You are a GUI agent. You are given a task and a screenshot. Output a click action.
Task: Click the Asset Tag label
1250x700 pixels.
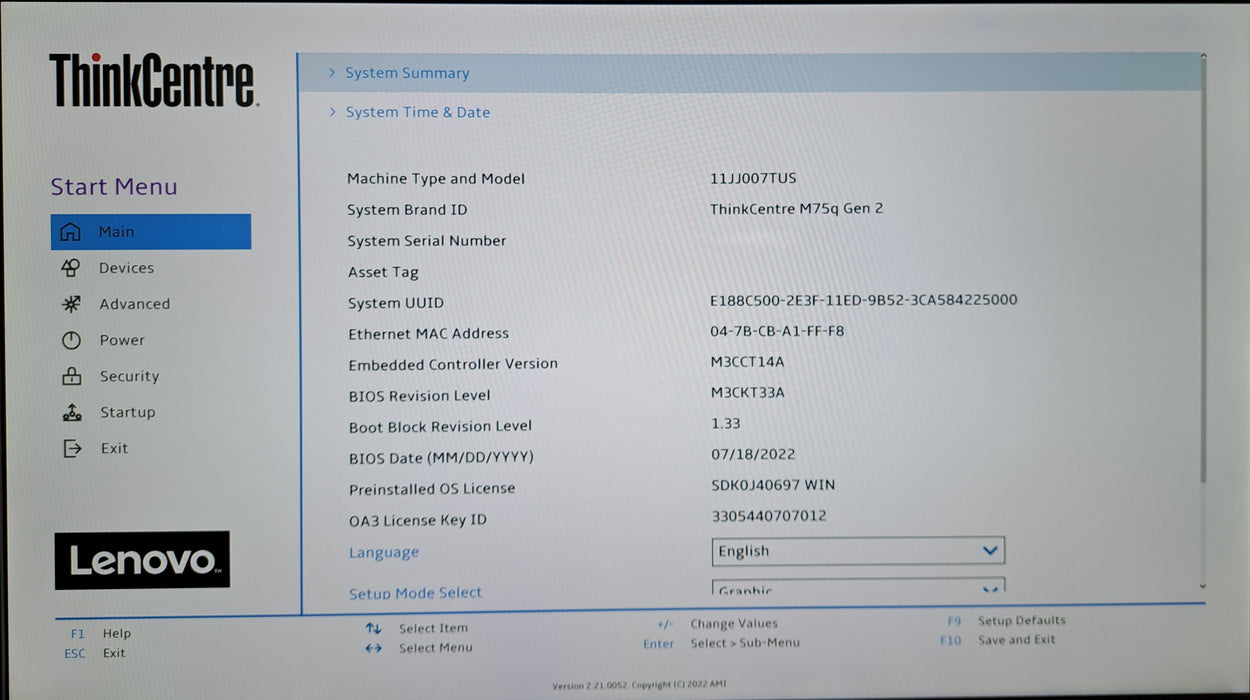pyautogui.click(x=383, y=272)
